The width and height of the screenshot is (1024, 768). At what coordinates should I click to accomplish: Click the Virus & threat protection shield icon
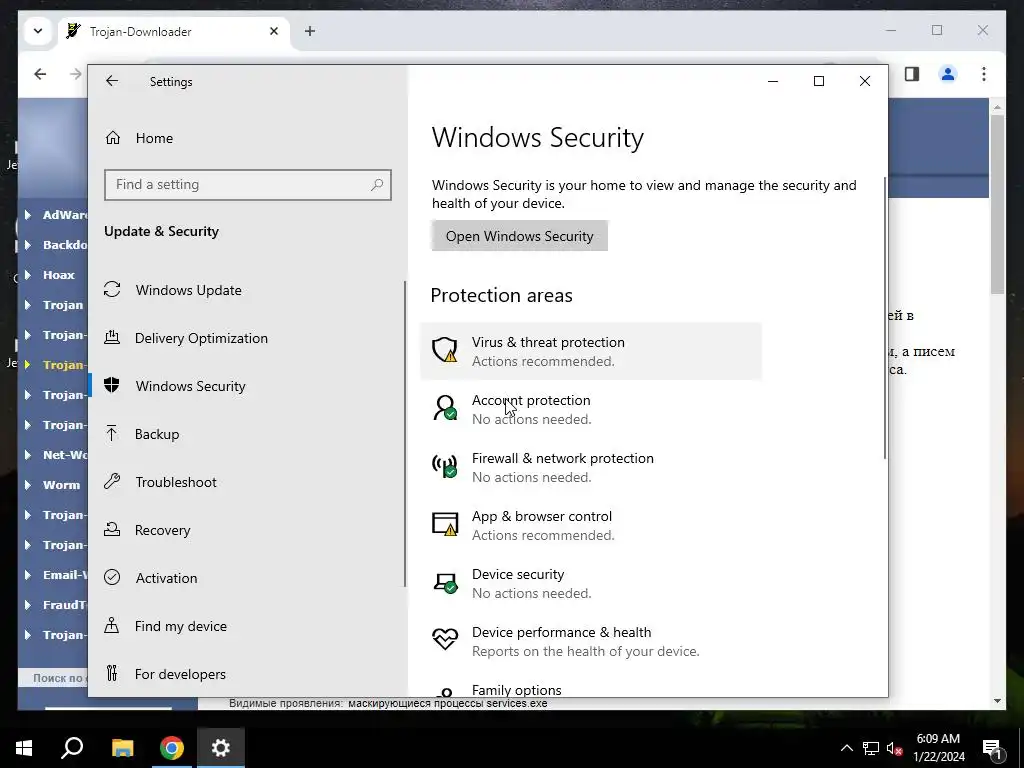pyautogui.click(x=445, y=349)
